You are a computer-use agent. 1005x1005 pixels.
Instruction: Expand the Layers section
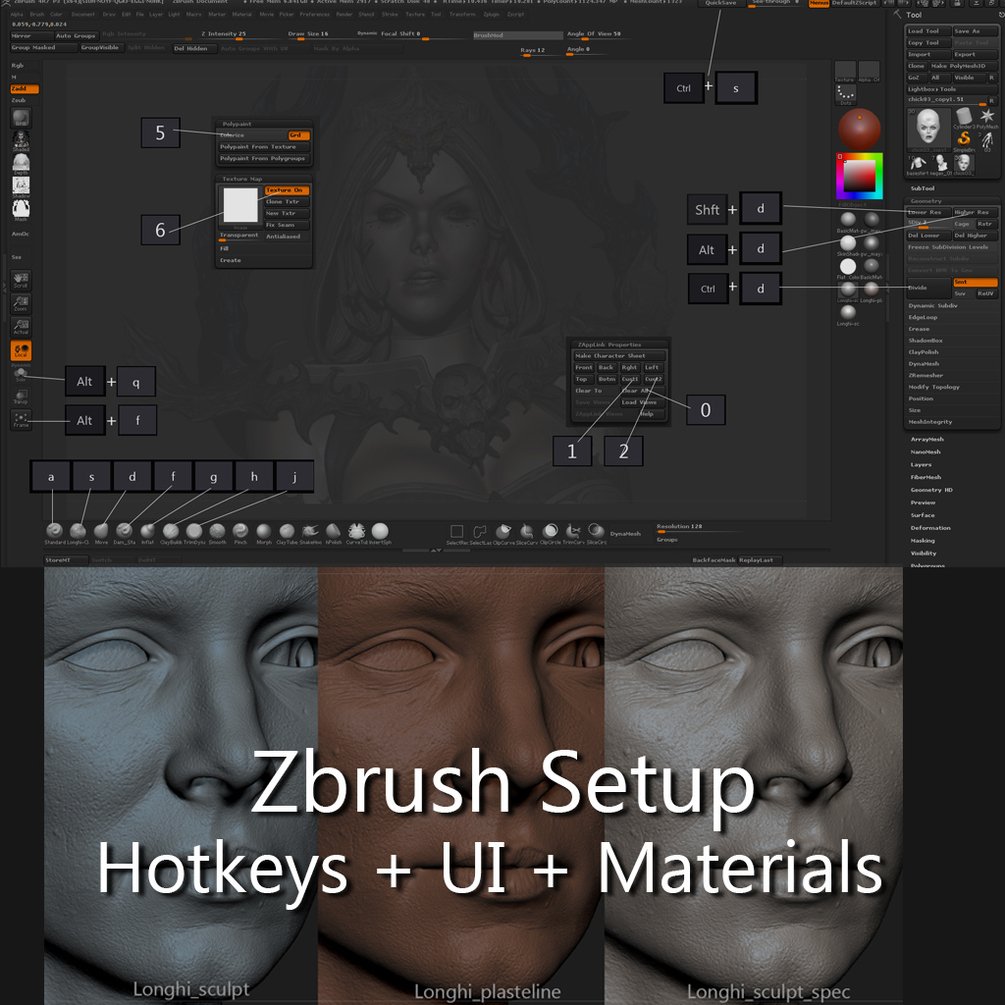click(921, 465)
